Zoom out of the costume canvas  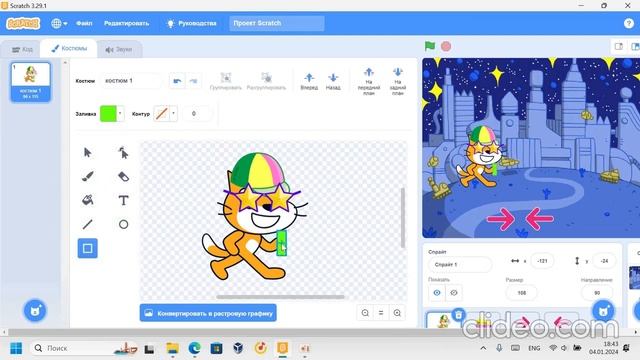click(x=365, y=313)
